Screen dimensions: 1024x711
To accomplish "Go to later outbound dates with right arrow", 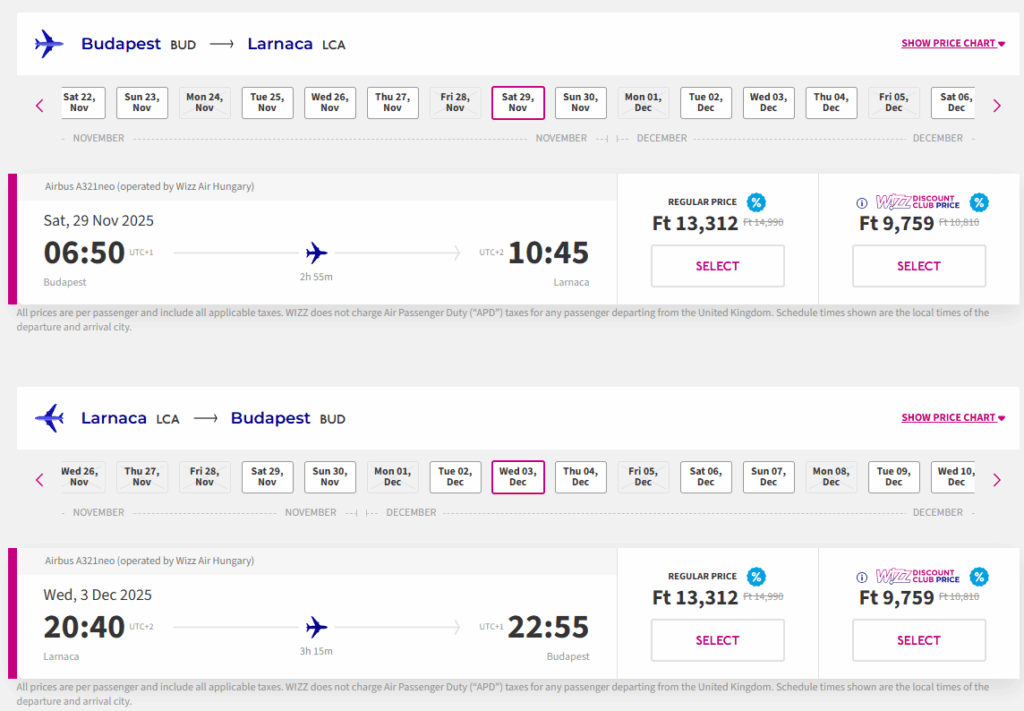I will tap(996, 105).
